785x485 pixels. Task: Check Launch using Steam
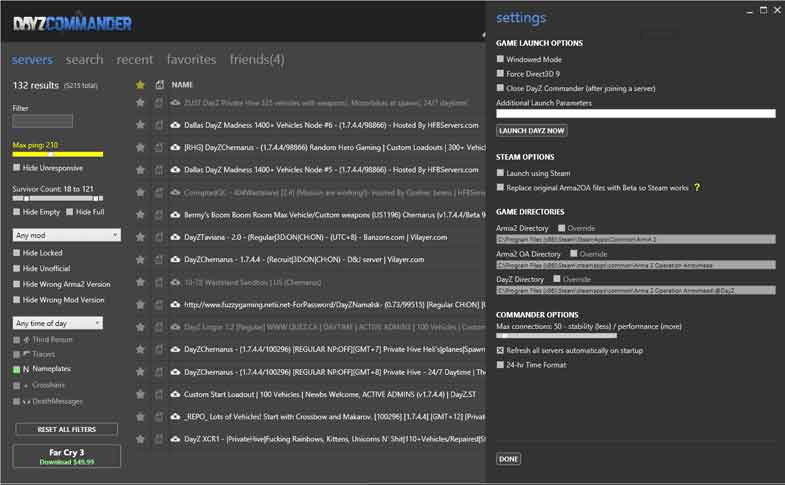(x=500, y=173)
